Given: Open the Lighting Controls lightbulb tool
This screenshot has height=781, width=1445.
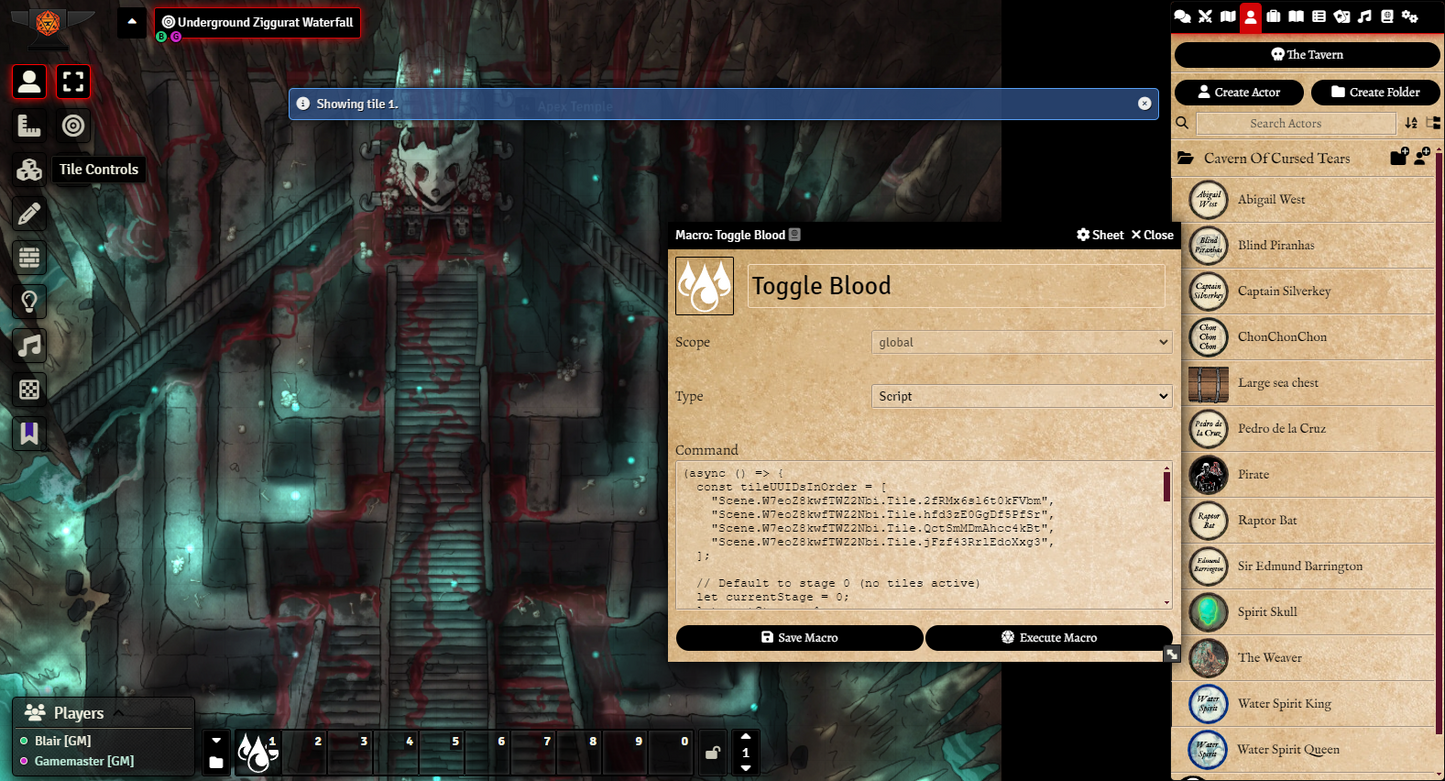Looking at the screenshot, I should tap(29, 301).
